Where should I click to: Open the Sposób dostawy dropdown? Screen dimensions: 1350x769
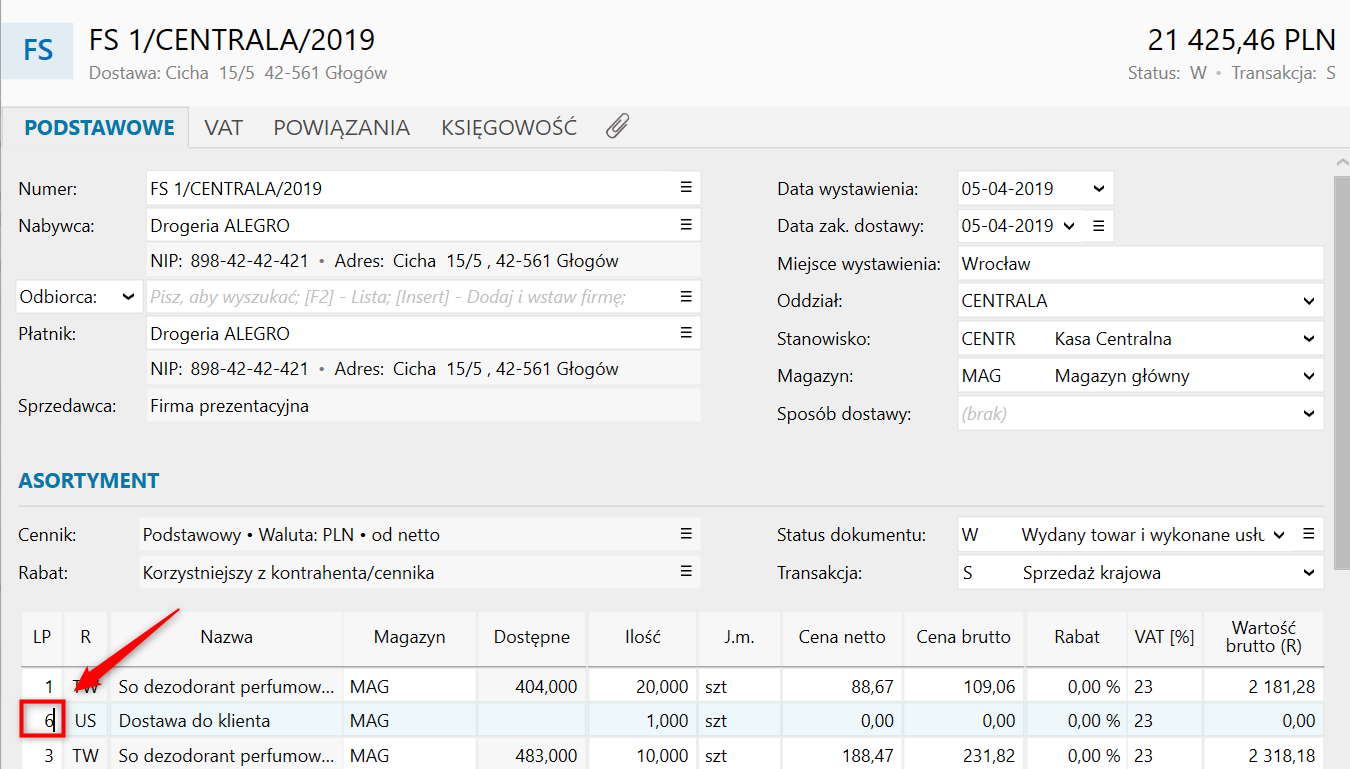pos(1309,413)
